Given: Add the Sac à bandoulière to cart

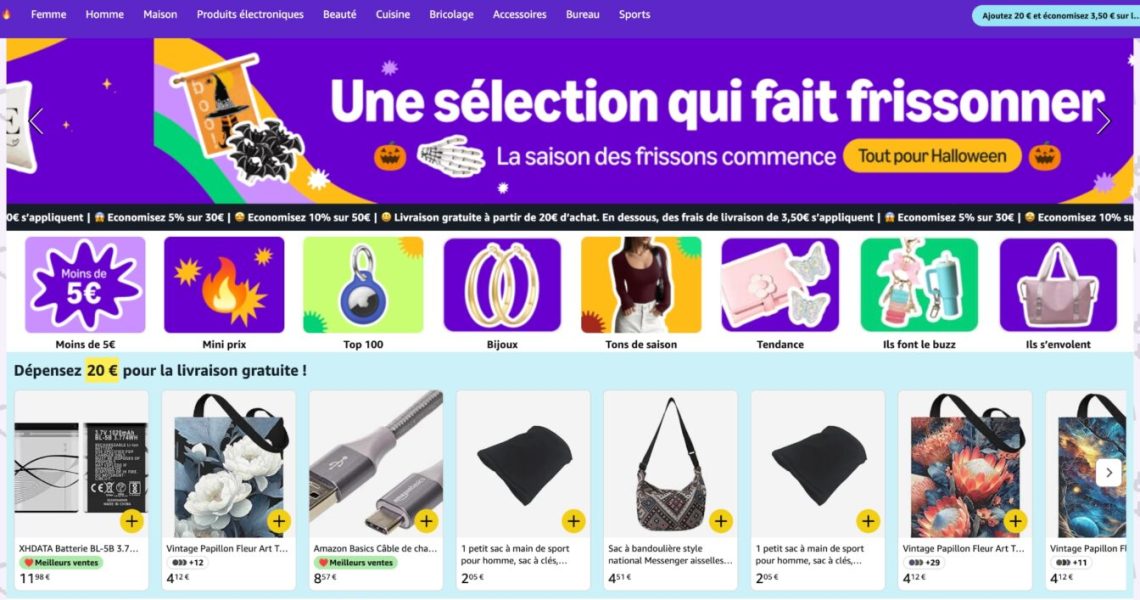Looking at the screenshot, I should click(720, 521).
